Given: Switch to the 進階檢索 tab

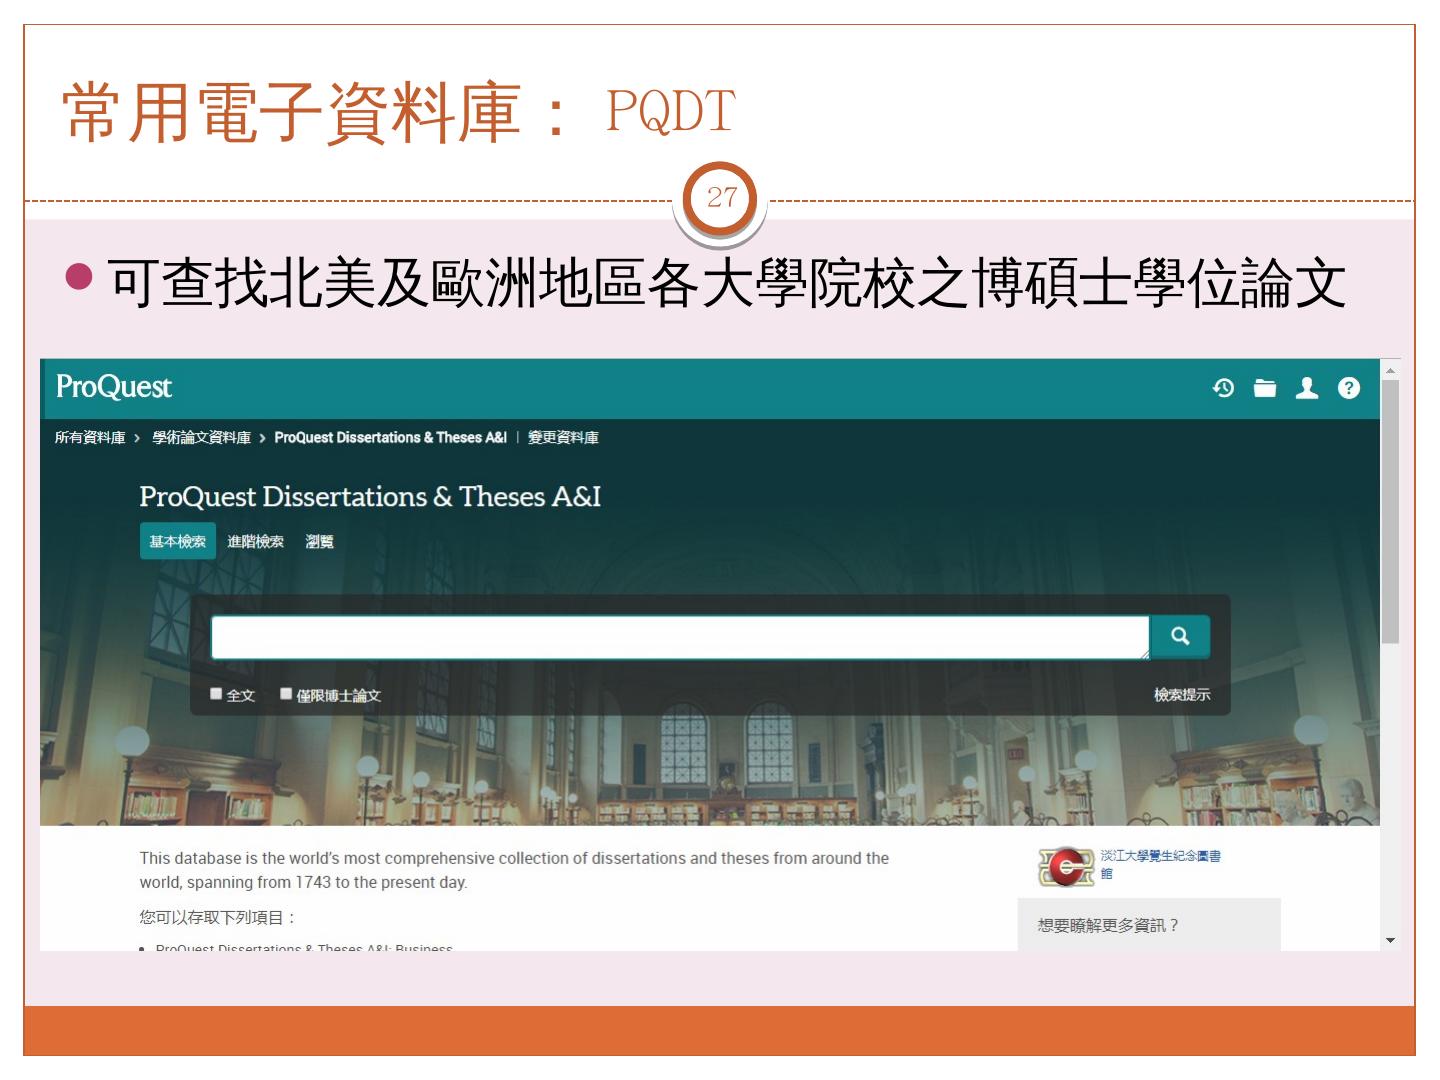Looking at the screenshot, I should click(x=255, y=541).
